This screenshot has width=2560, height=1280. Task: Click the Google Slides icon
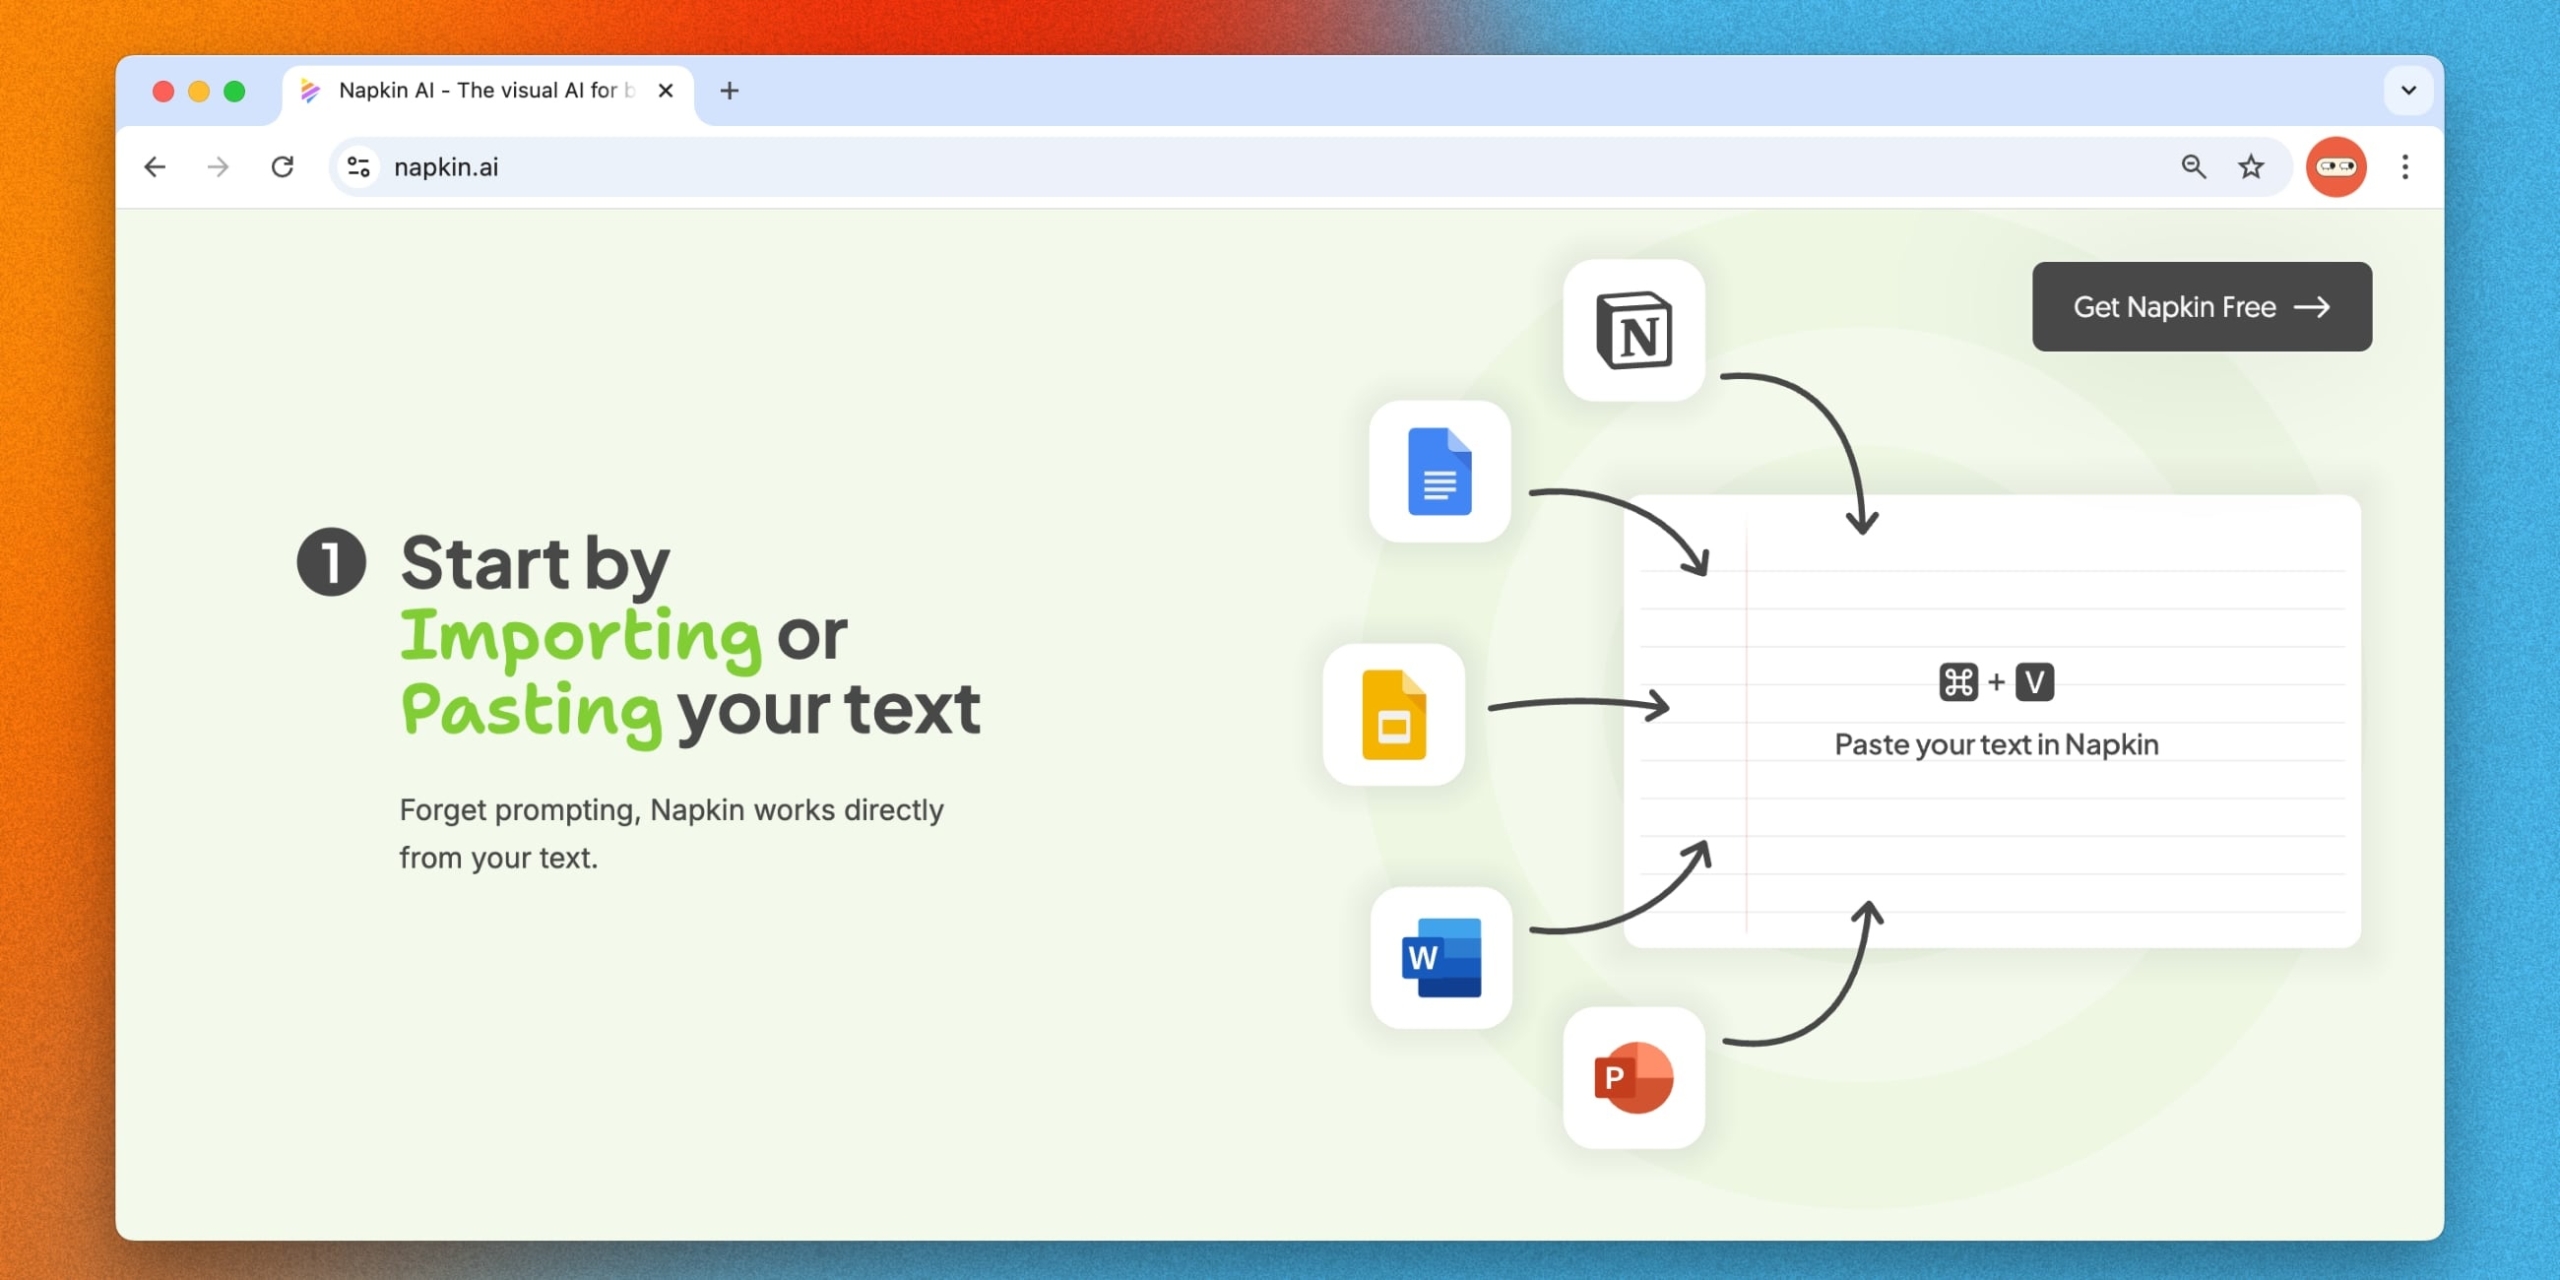coord(1393,715)
